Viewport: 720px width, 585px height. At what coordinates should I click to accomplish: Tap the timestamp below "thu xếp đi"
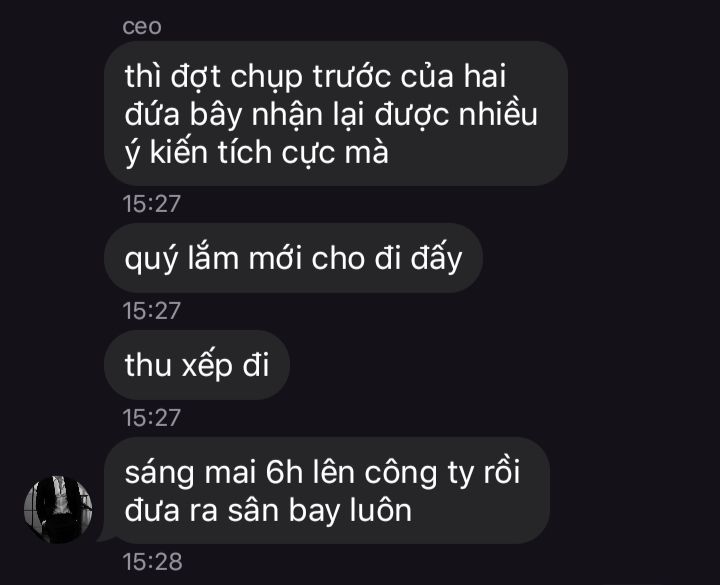152,417
